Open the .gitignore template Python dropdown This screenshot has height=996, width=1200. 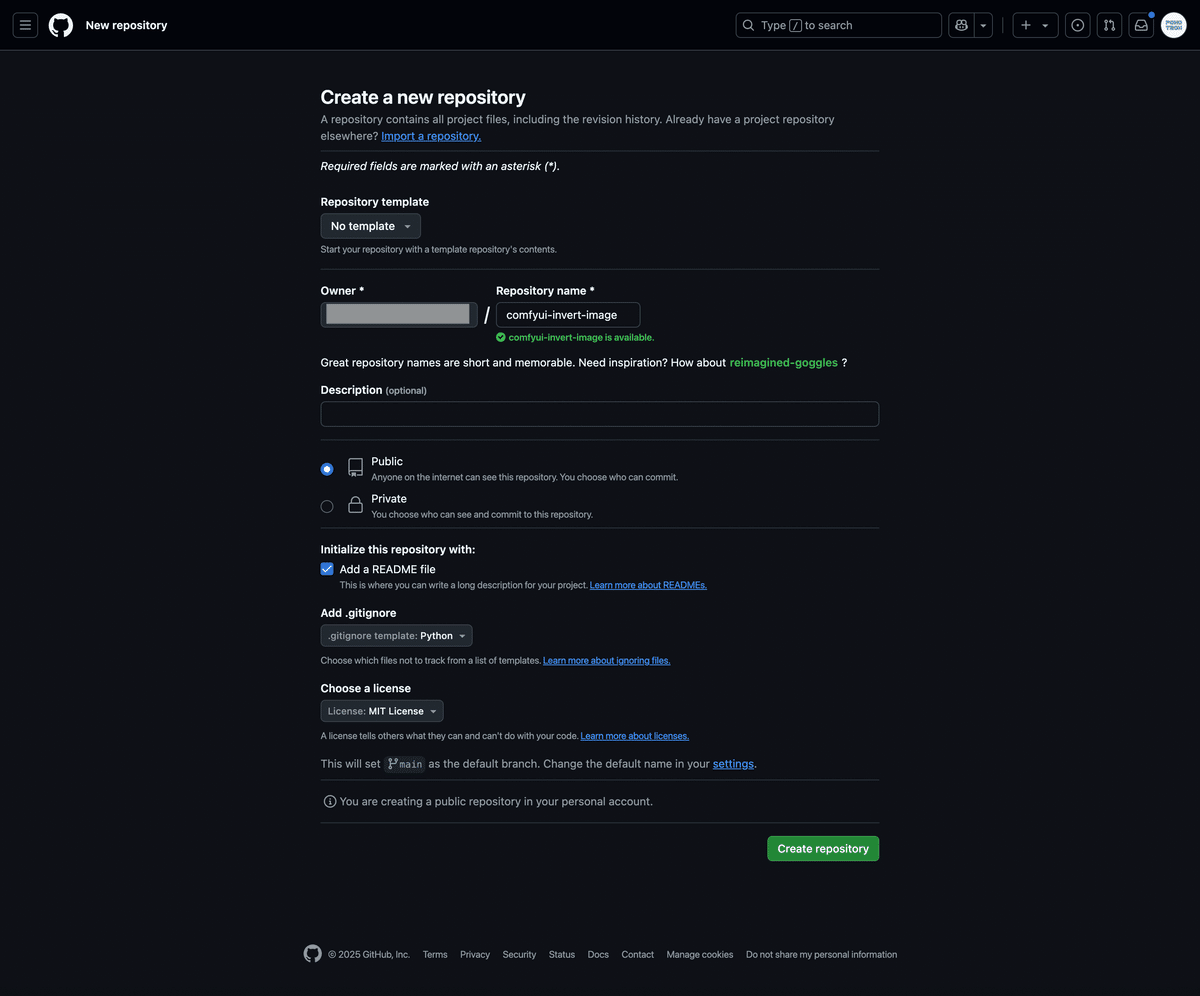coord(396,636)
